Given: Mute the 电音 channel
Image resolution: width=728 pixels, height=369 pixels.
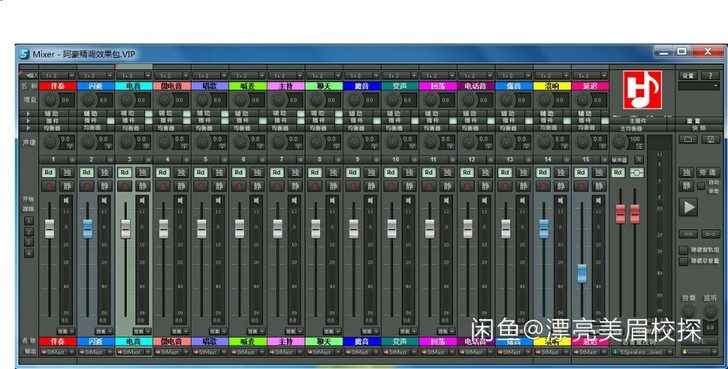Looking at the screenshot, I should [143, 186].
